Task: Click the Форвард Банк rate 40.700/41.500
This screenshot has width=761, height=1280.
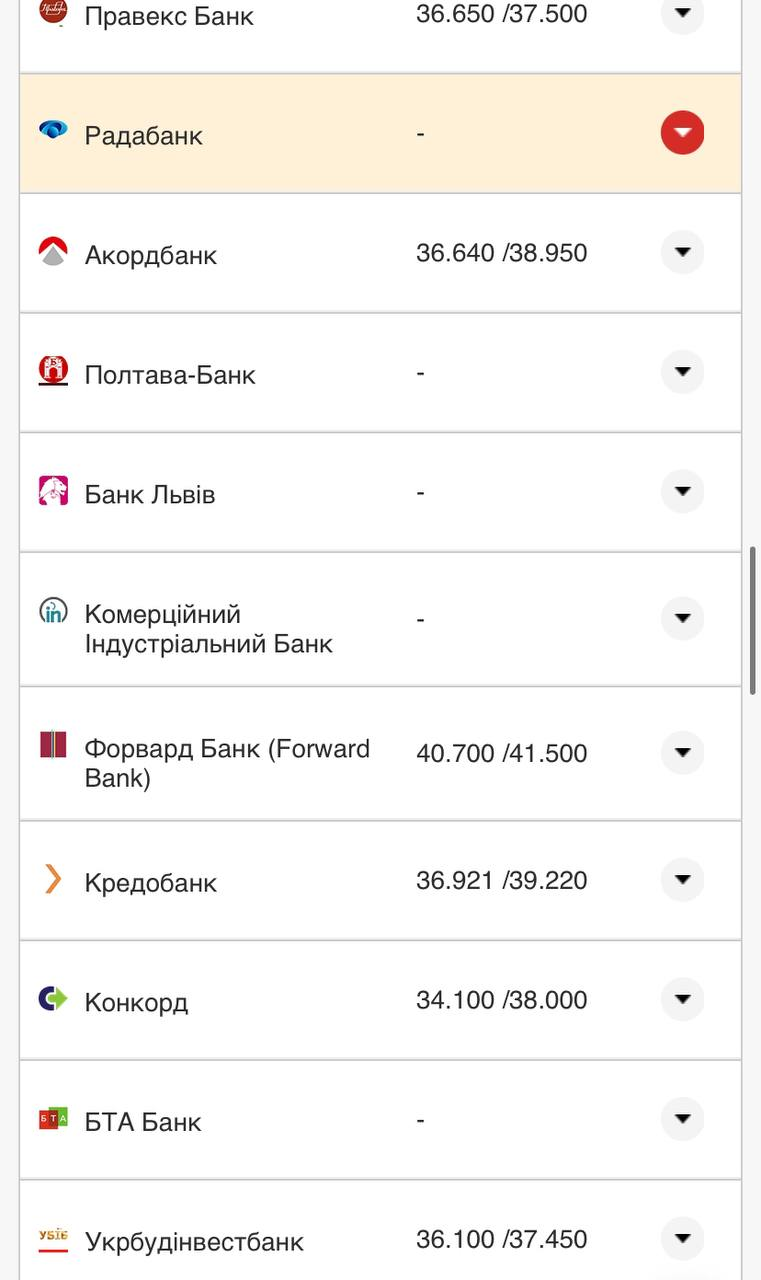Action: (x=501, y=752)
